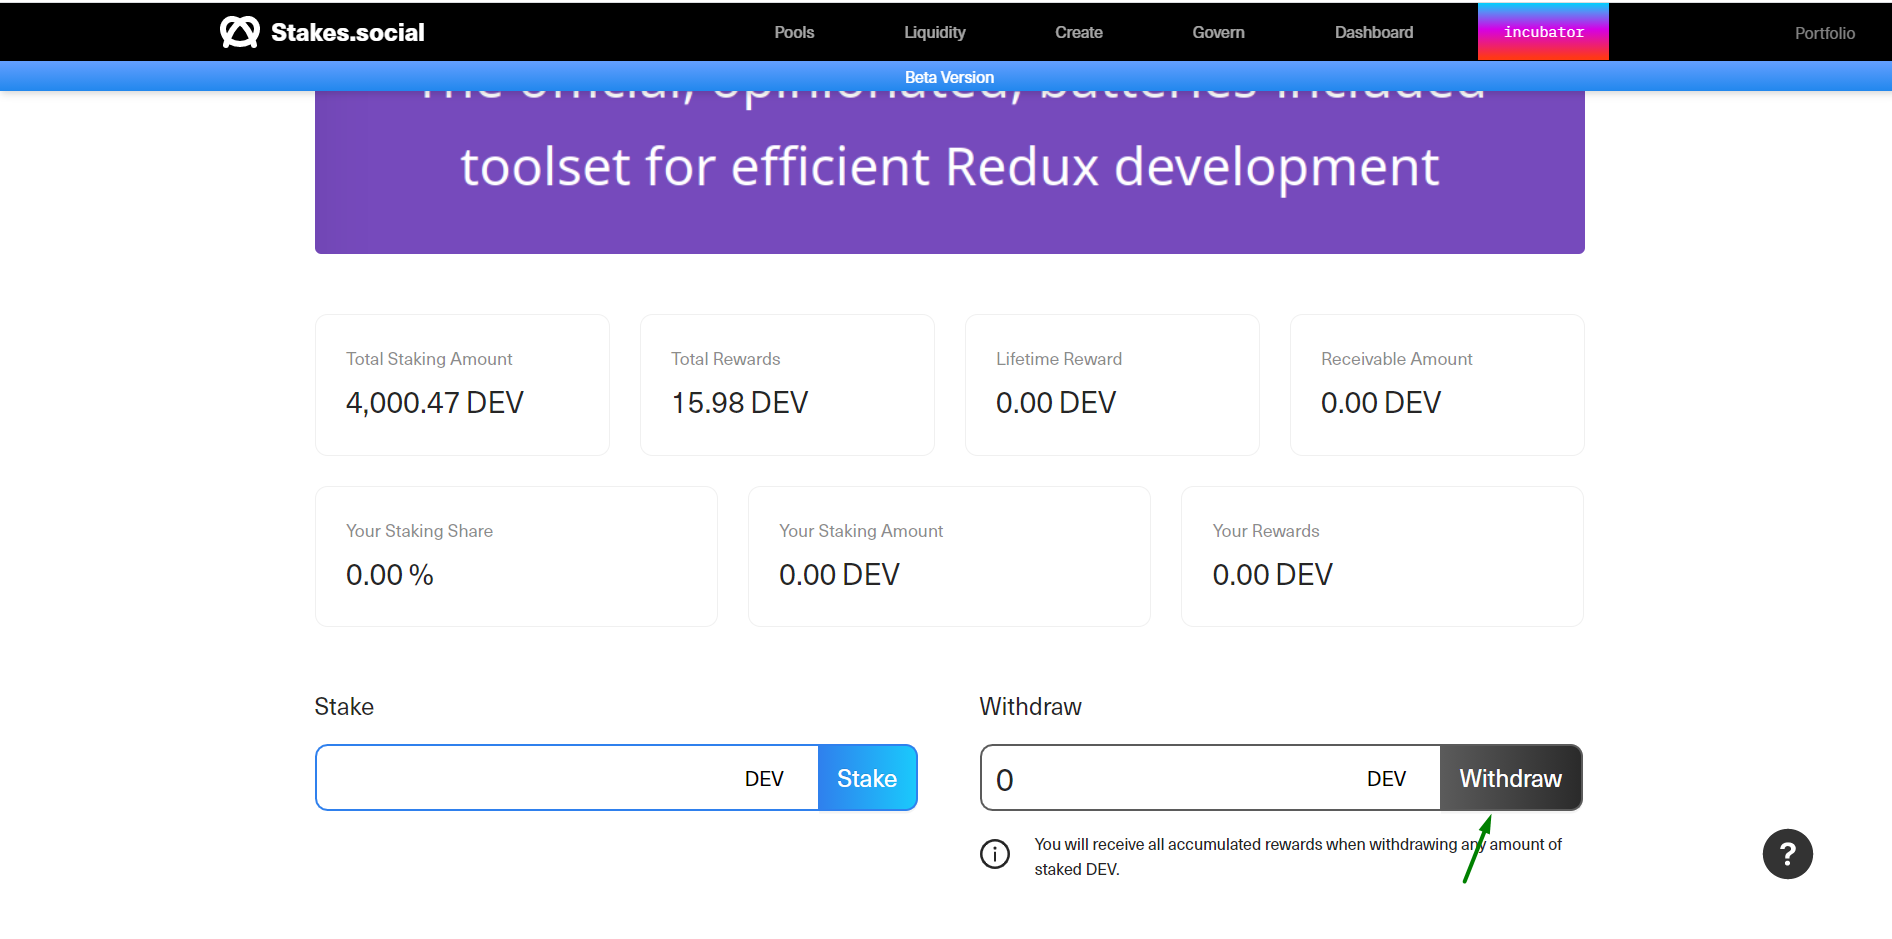Click the Stakes.social brand name

348,33
